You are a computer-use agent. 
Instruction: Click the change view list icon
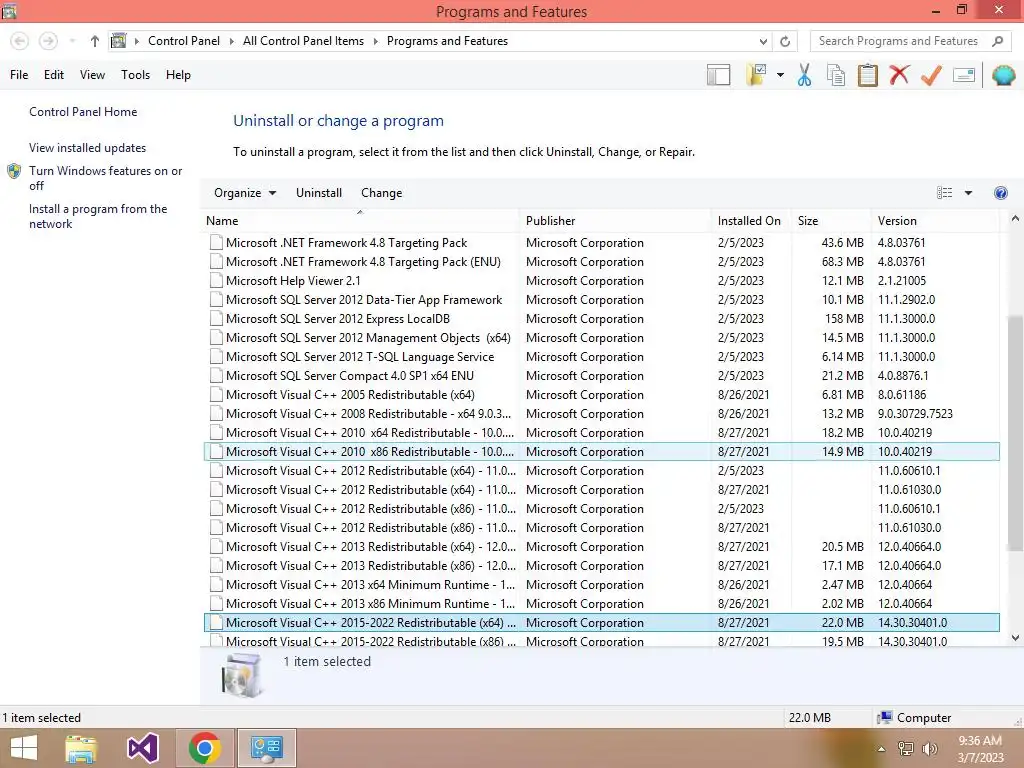pos(944,193)
